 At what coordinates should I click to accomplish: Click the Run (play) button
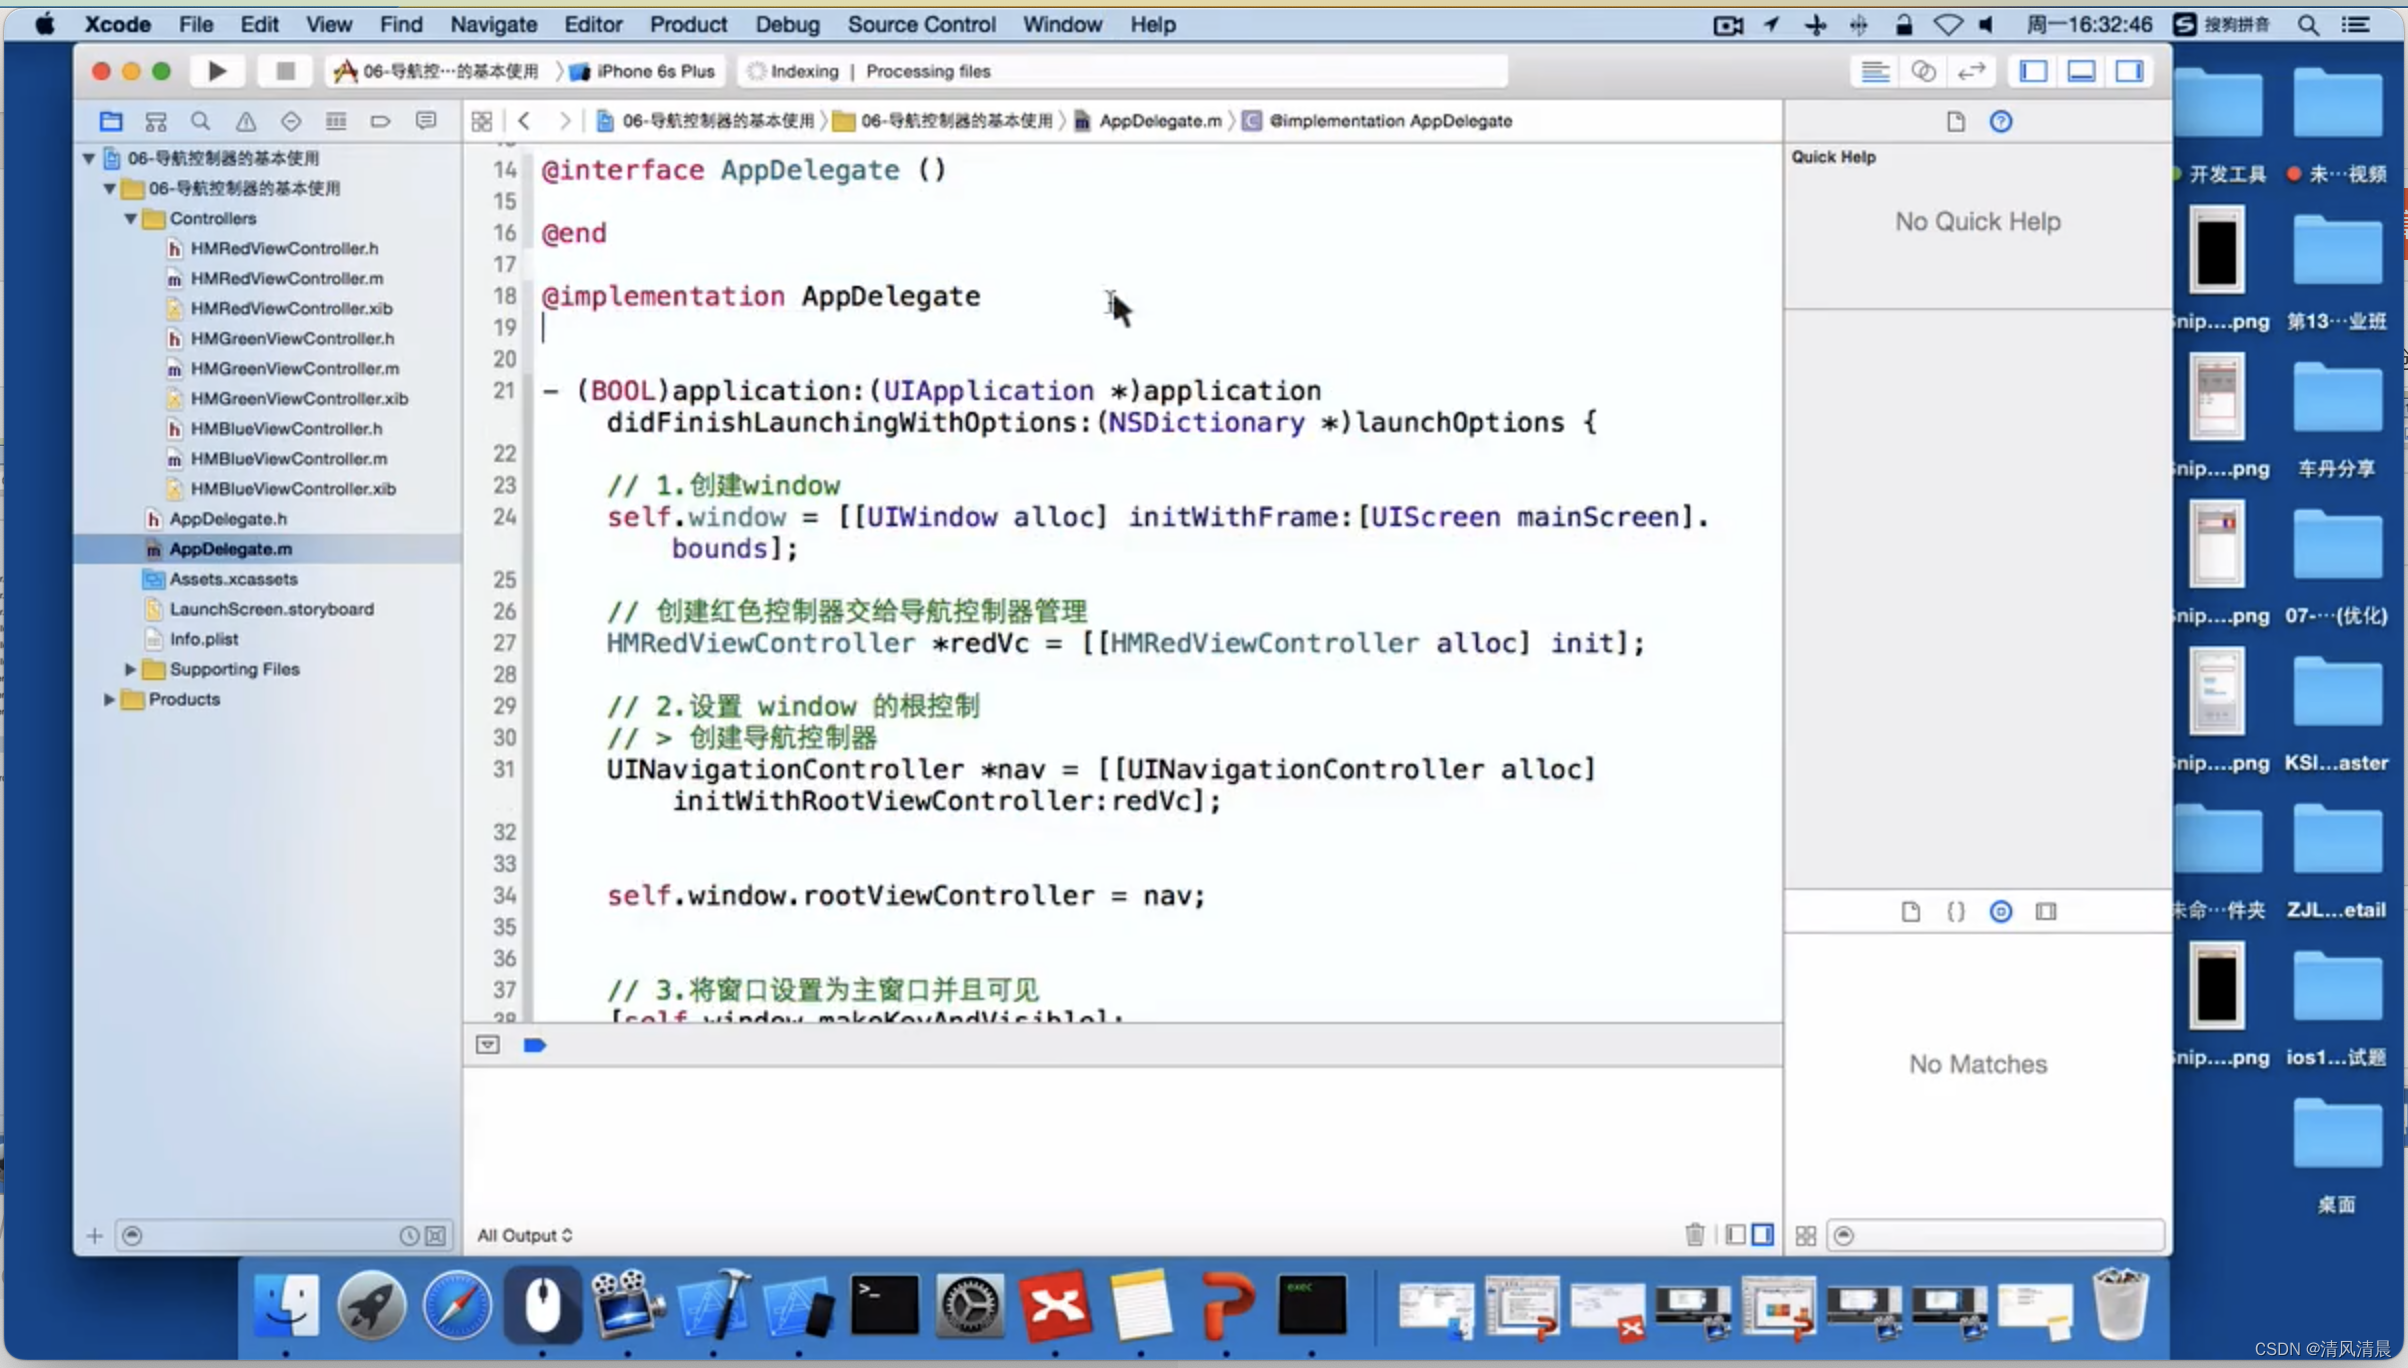point(217,71)
